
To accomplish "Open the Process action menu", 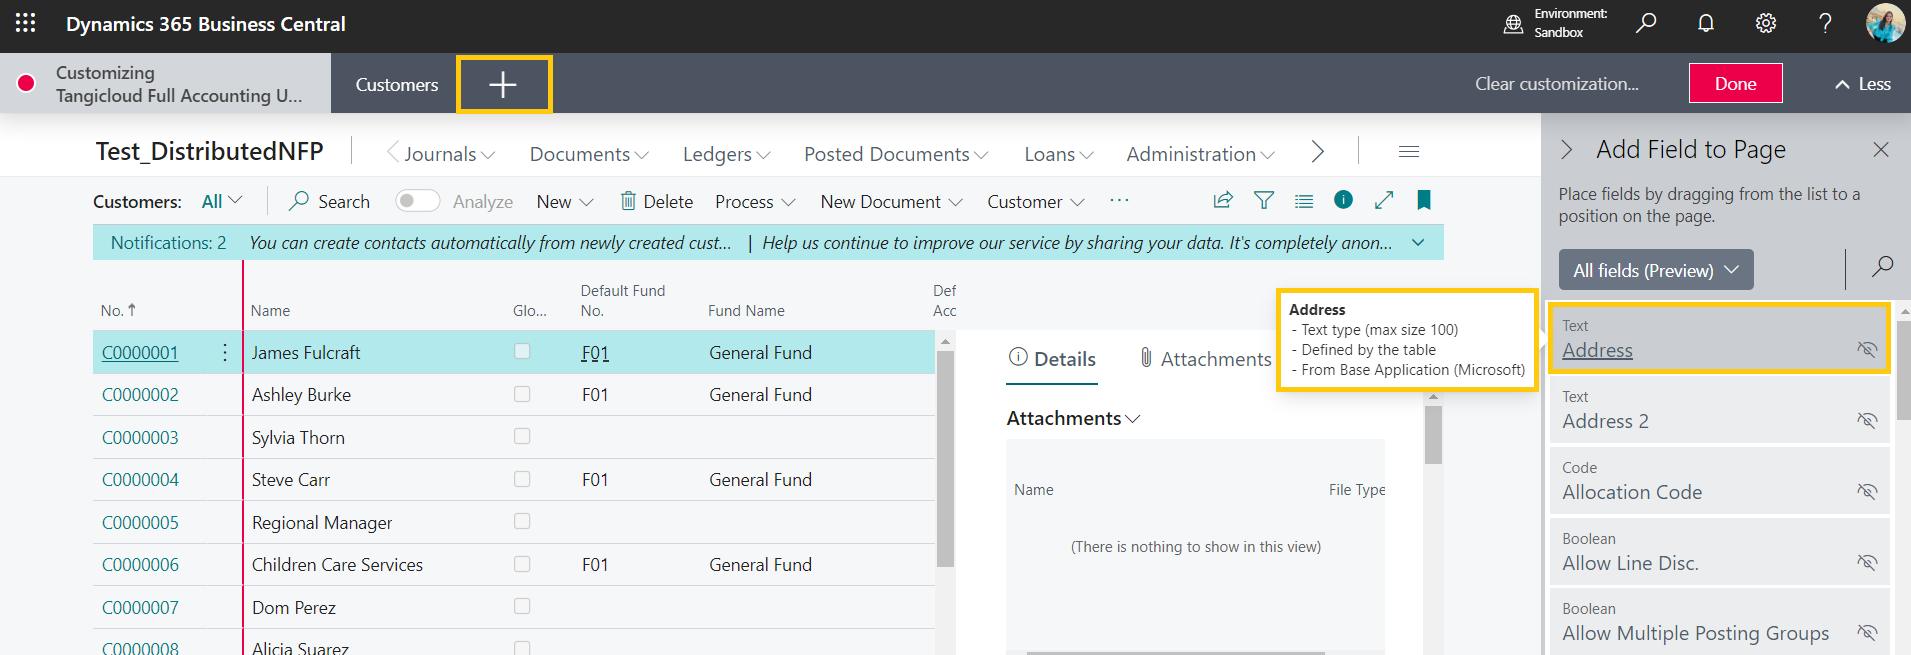I will pos(755,201).
